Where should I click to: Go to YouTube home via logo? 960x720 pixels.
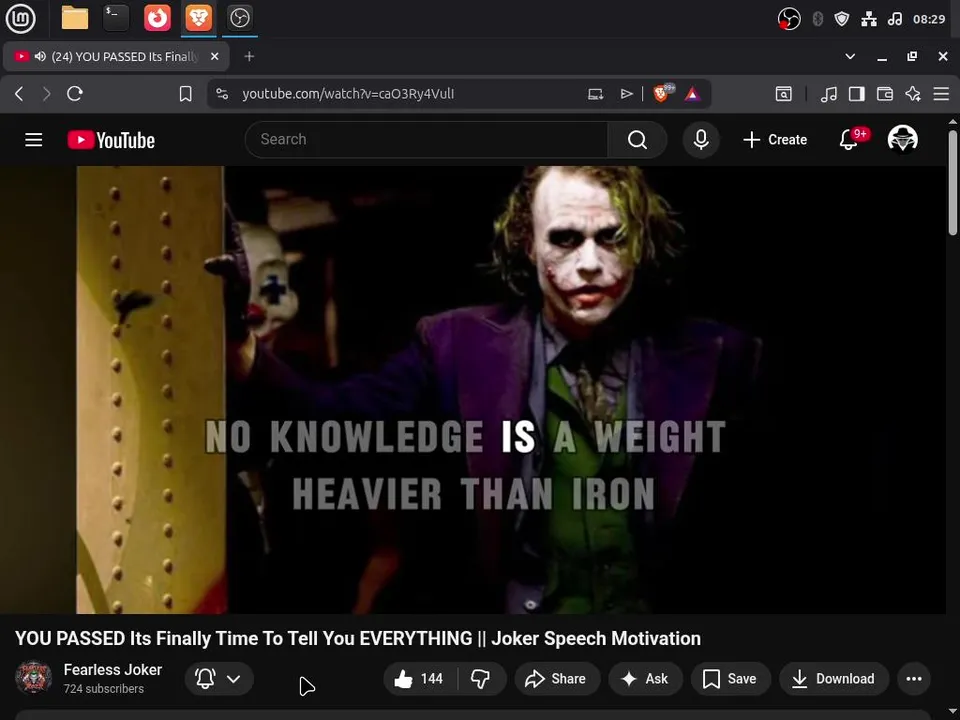tap(111, 140)
